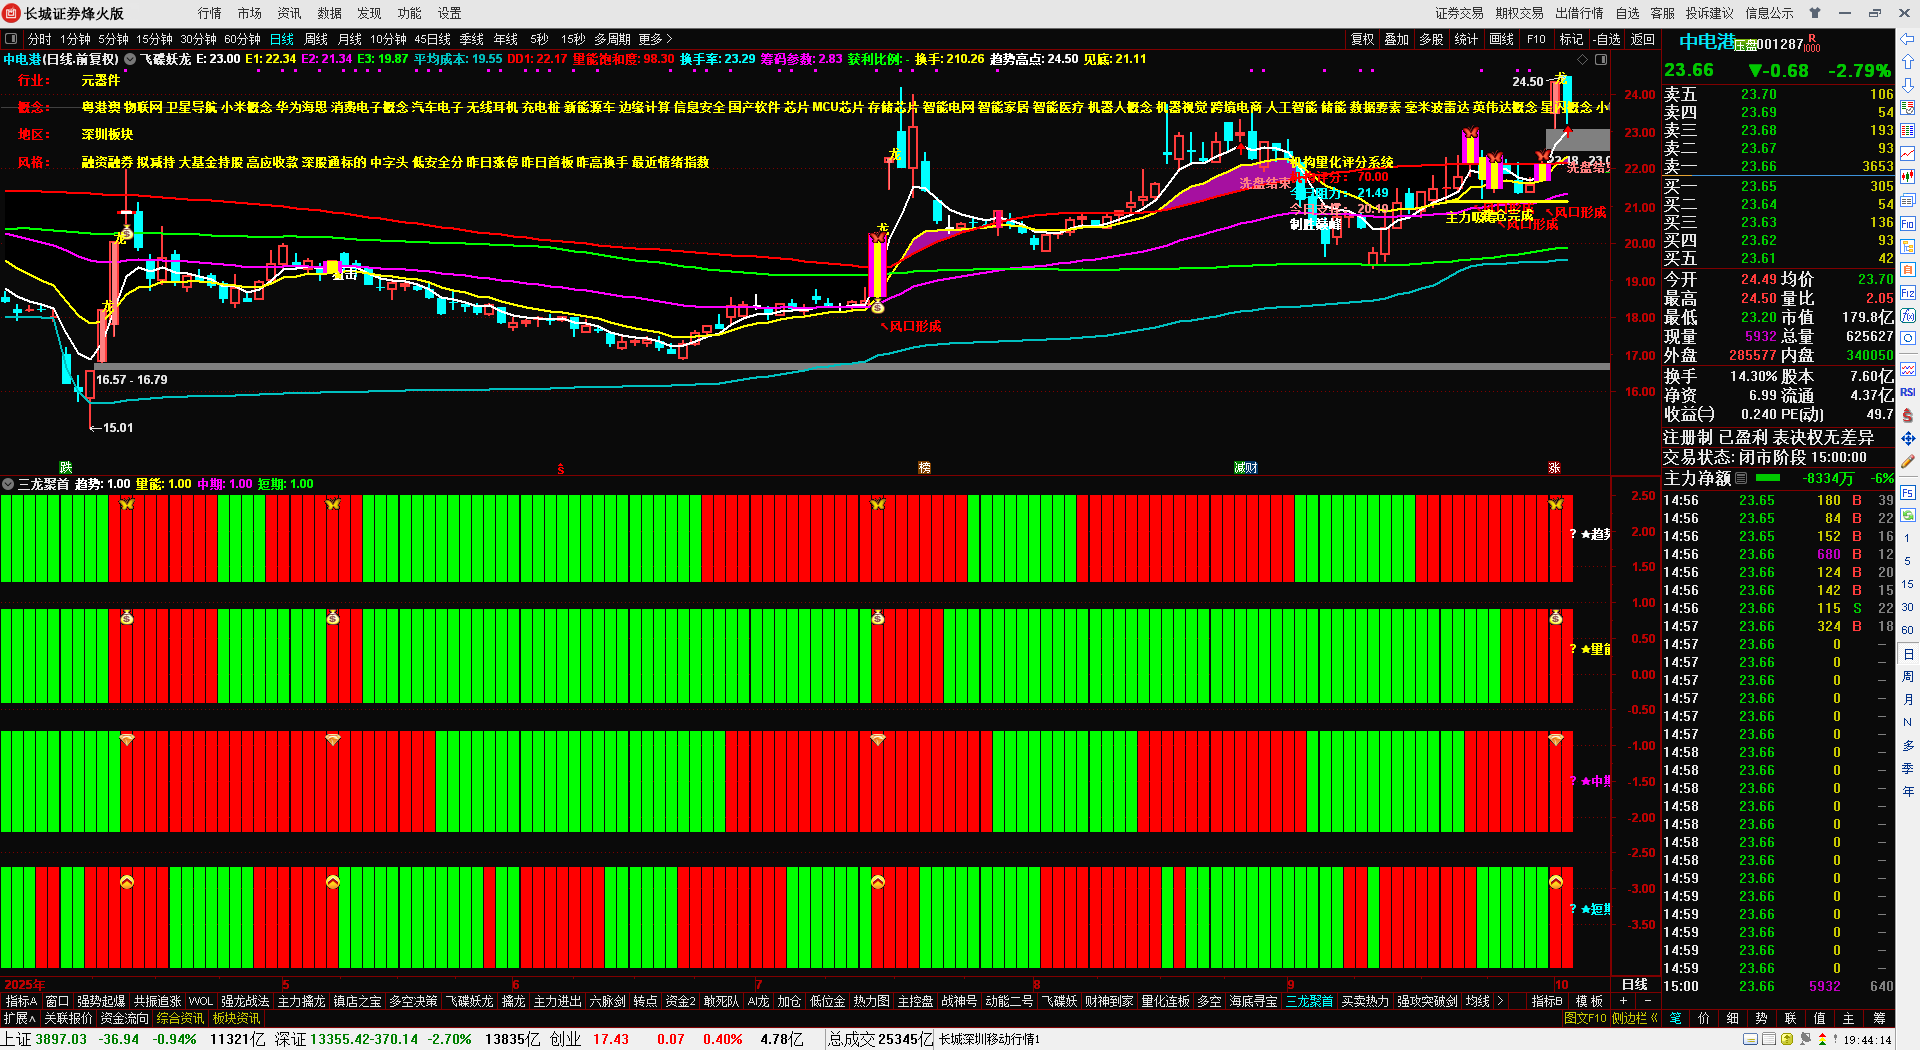Click 期权交易 link
Screen dimensions: 1920x1050
coord(1520,13)
